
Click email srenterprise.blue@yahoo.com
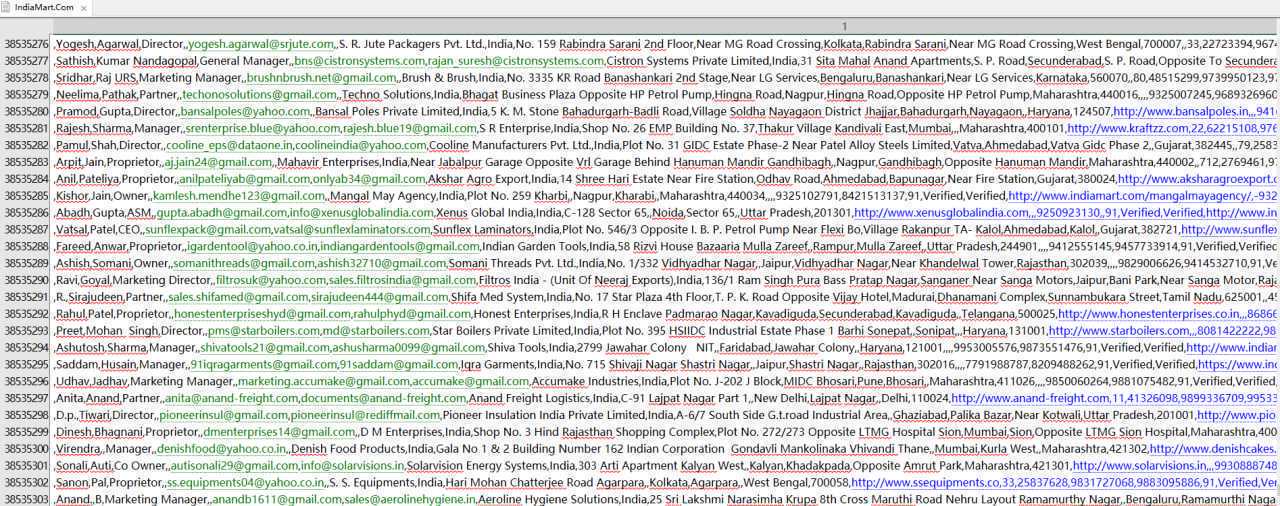(x=263, y=128)
